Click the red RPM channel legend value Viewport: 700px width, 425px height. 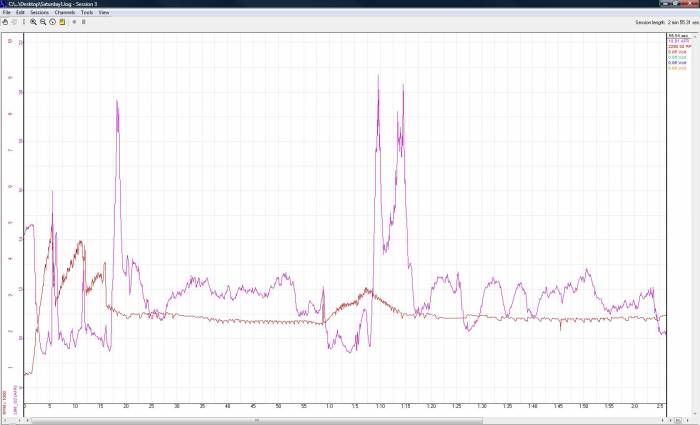pos(679,46)
